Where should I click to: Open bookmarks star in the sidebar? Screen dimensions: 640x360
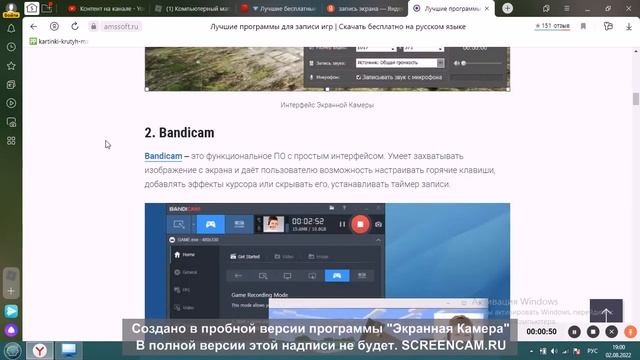[x=11, y=66]
